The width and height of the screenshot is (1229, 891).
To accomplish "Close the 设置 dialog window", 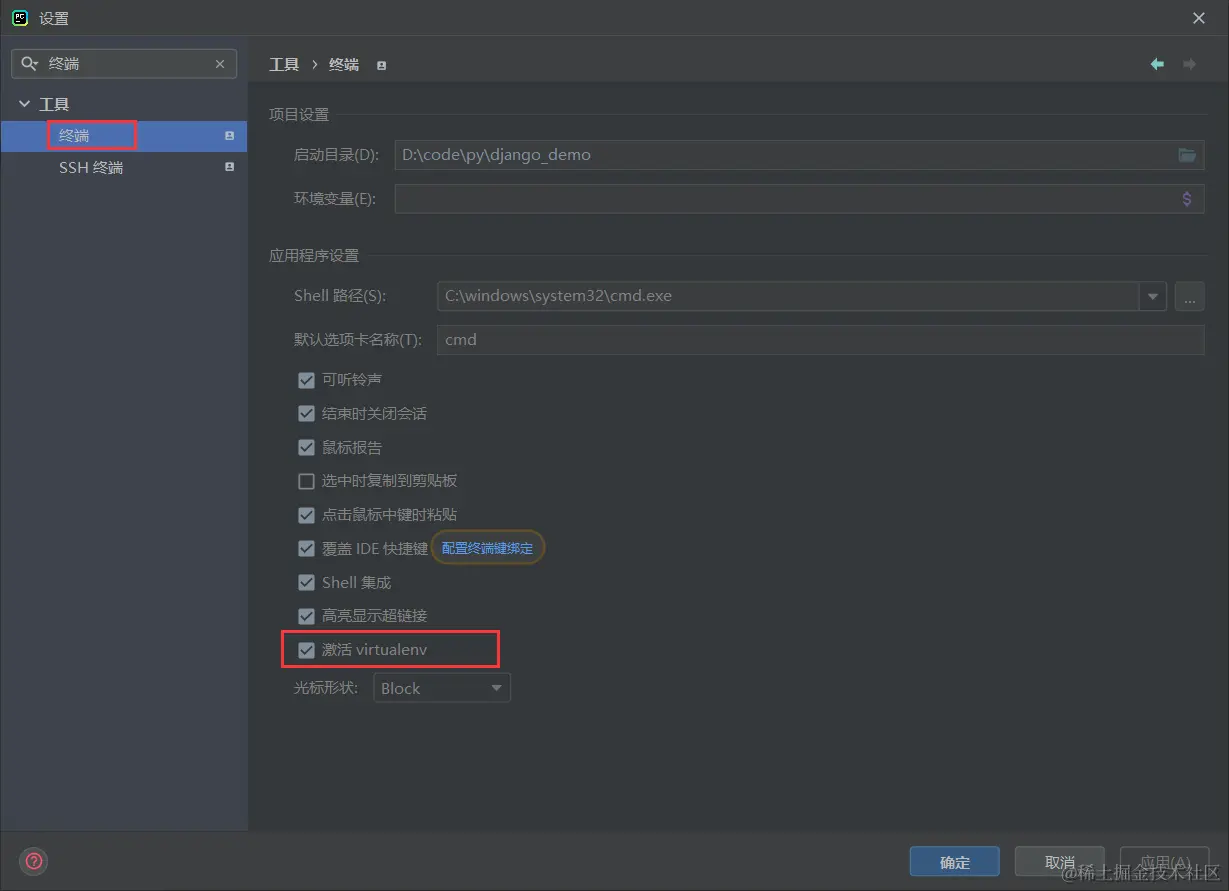I will tap(1199, 18).
